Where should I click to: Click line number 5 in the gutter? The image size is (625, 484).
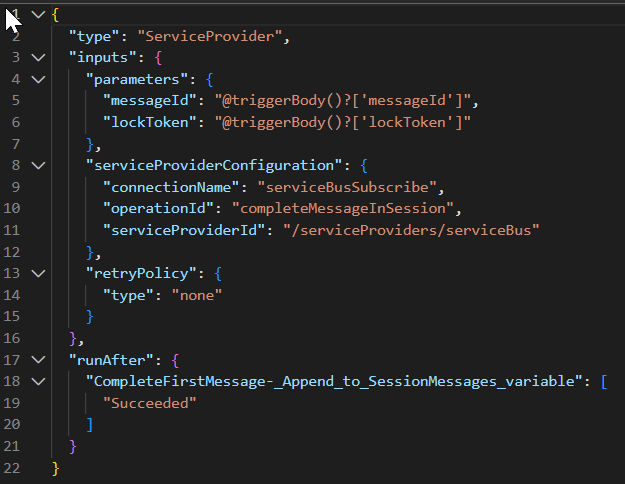click(16, 100)
